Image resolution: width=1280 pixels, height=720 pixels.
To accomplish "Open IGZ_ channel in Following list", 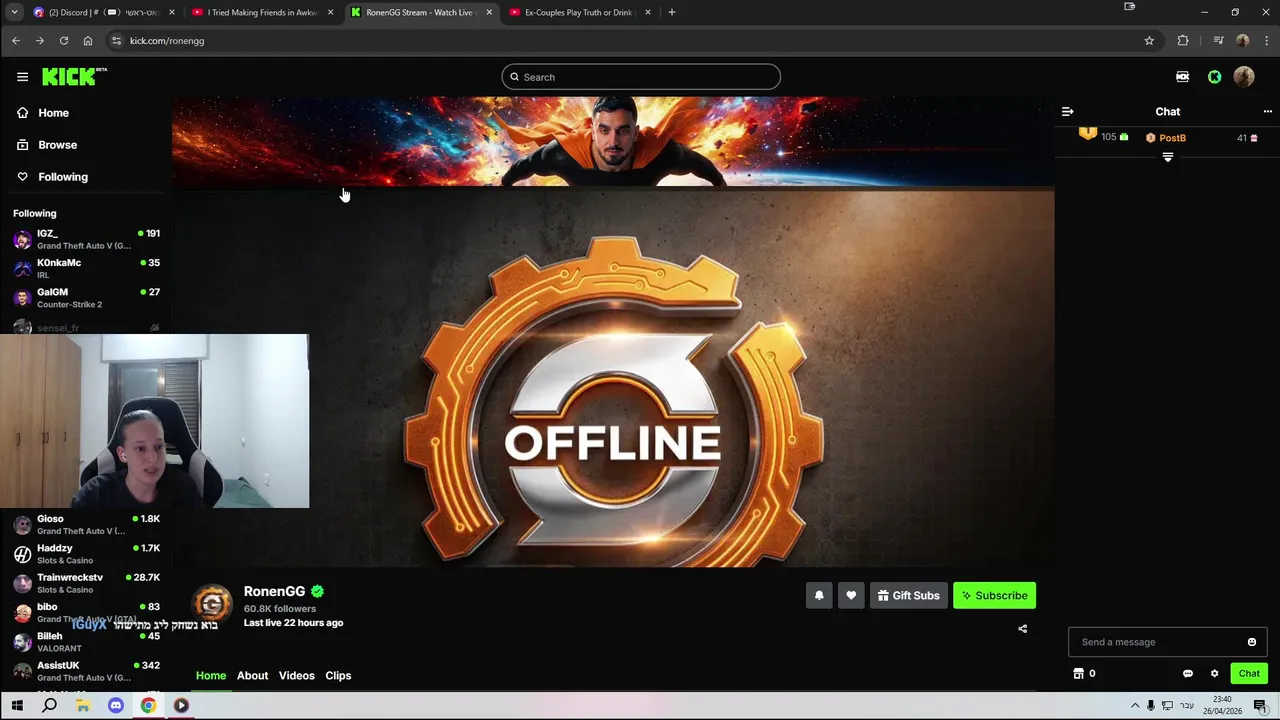I will 86,239.
